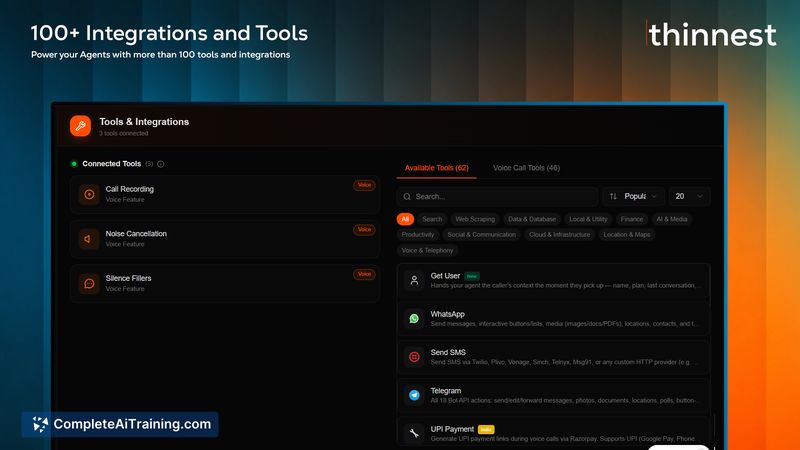Switch to Available Tools (62) tab
This screenshot has height=450, width=800.
click(x=437, y=168)
